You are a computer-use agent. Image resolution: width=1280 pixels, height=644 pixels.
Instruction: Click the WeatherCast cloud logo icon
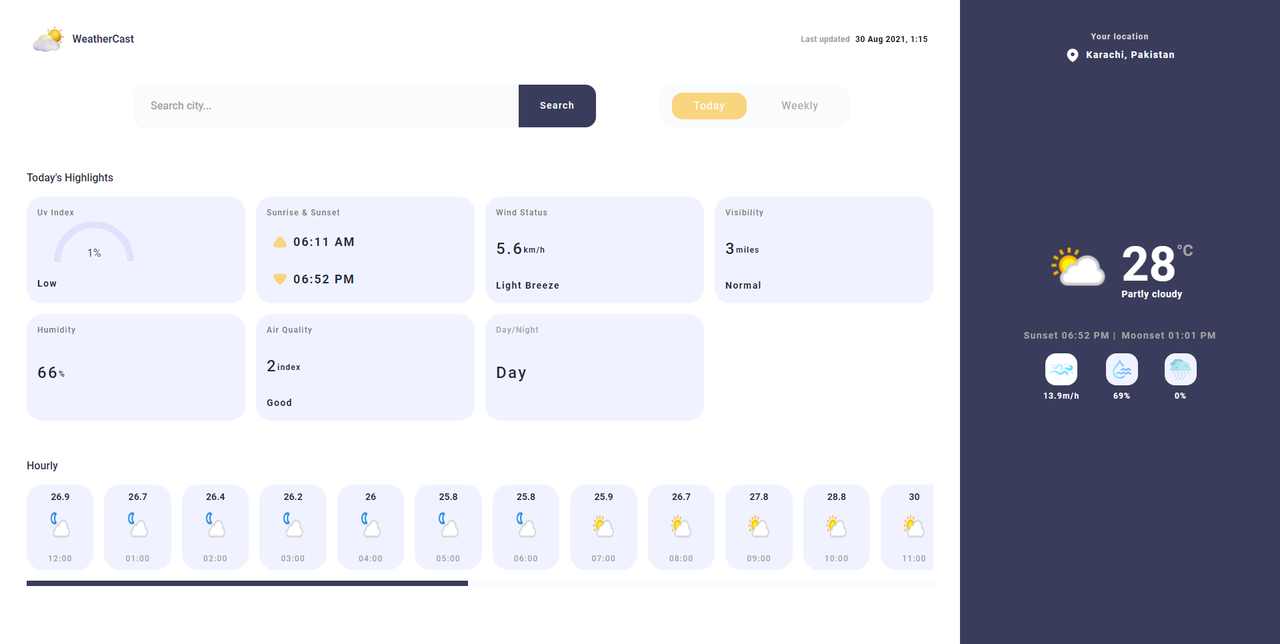(x=48, y=39)
